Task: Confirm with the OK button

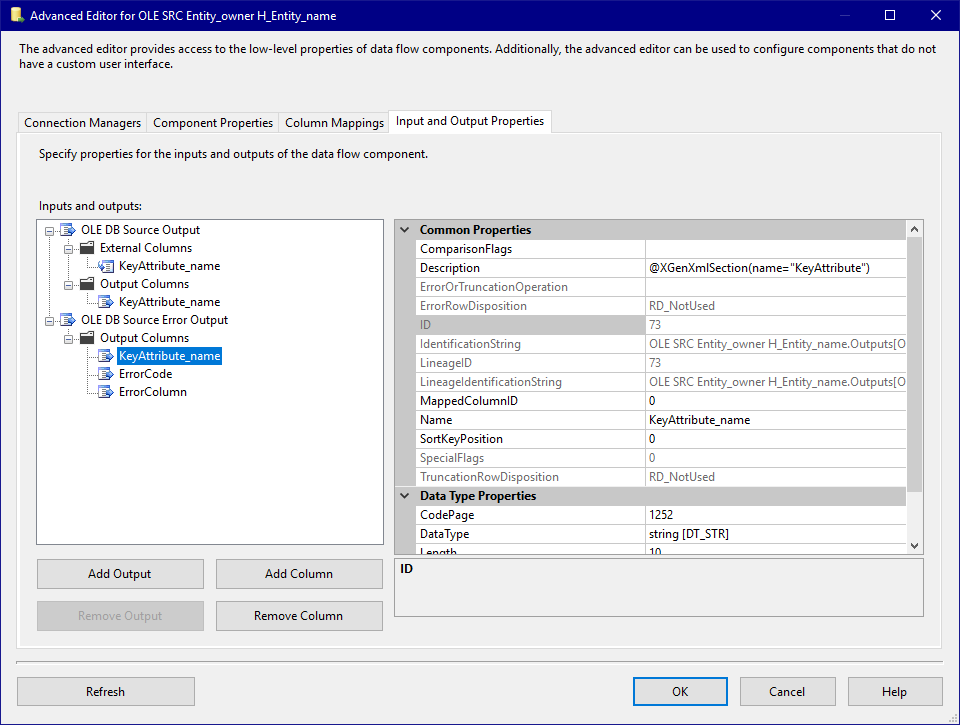Action: (x=680, y=691)
